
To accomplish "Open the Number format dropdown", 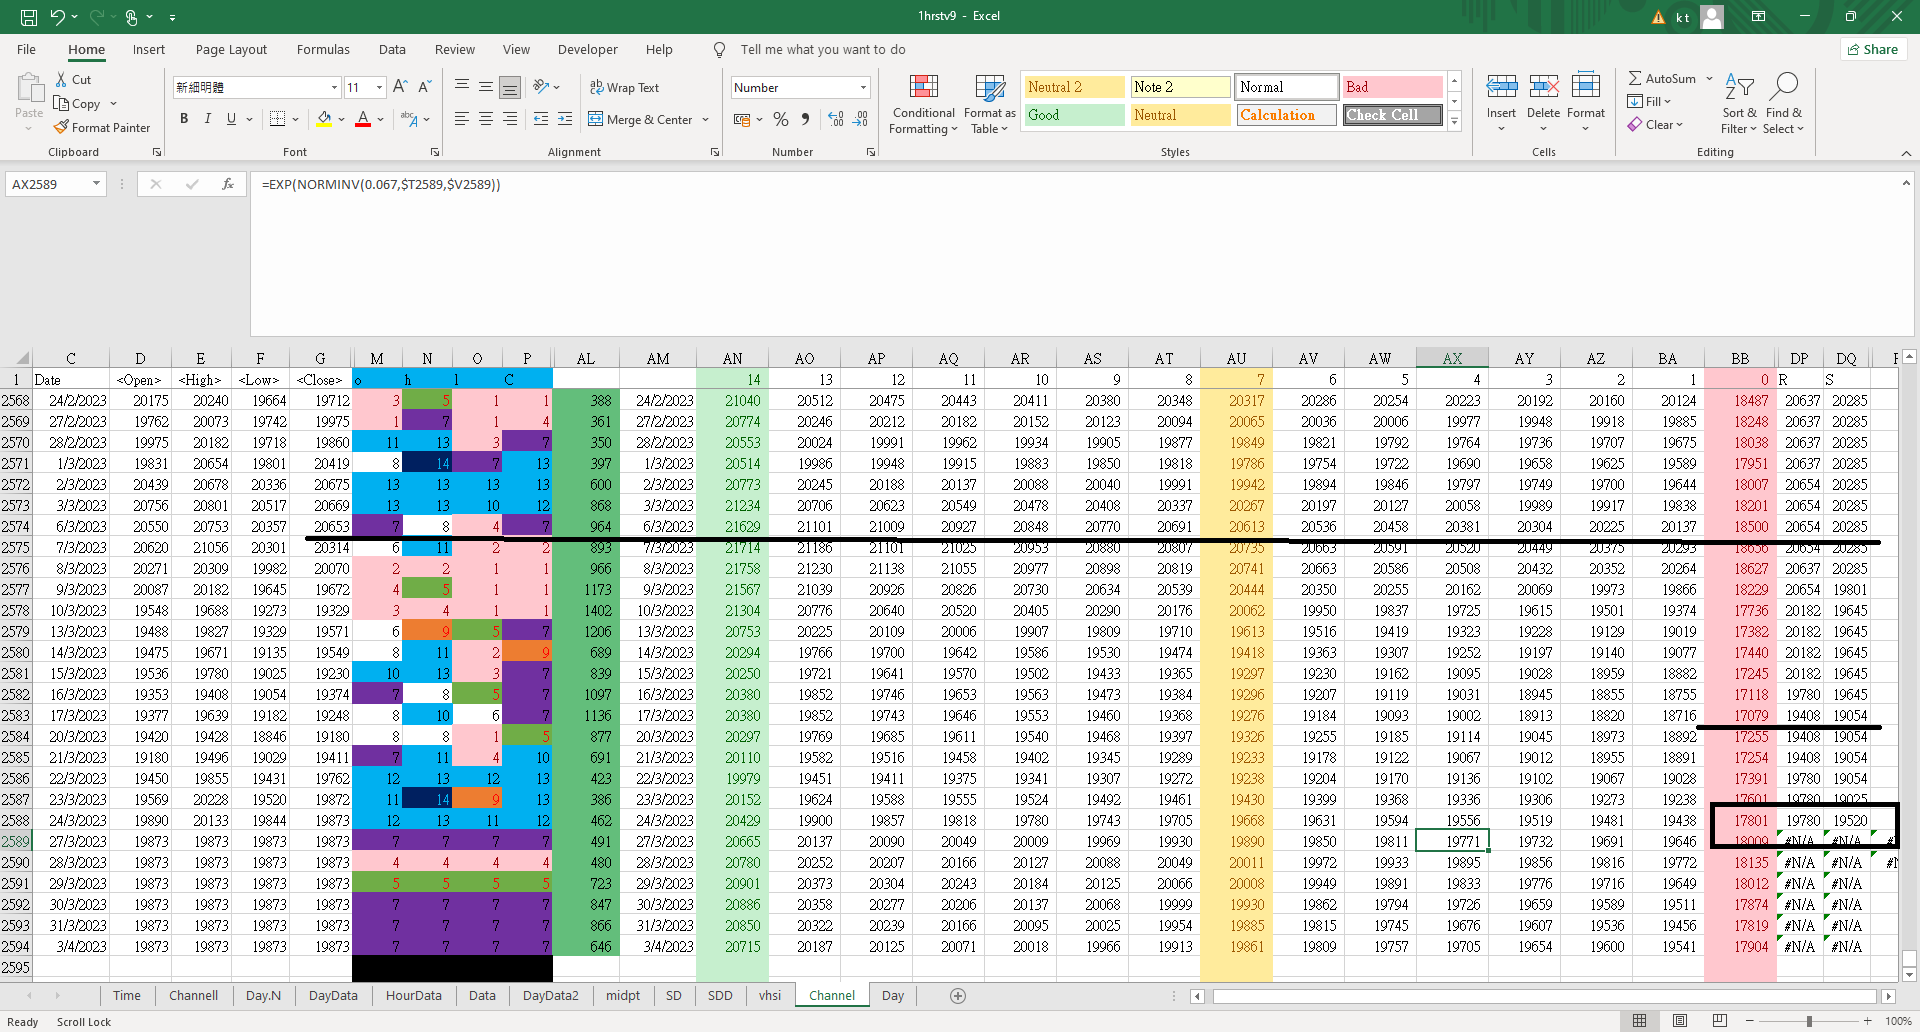I will pyautogui.click(x=863, y=88).
